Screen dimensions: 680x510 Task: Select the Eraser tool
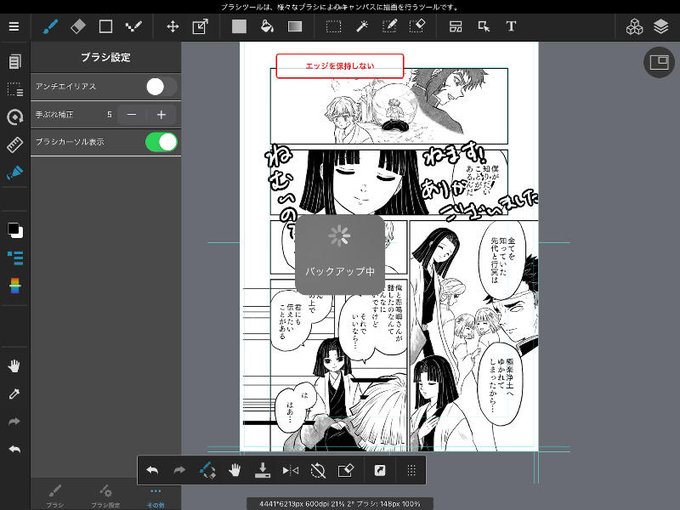78,26
